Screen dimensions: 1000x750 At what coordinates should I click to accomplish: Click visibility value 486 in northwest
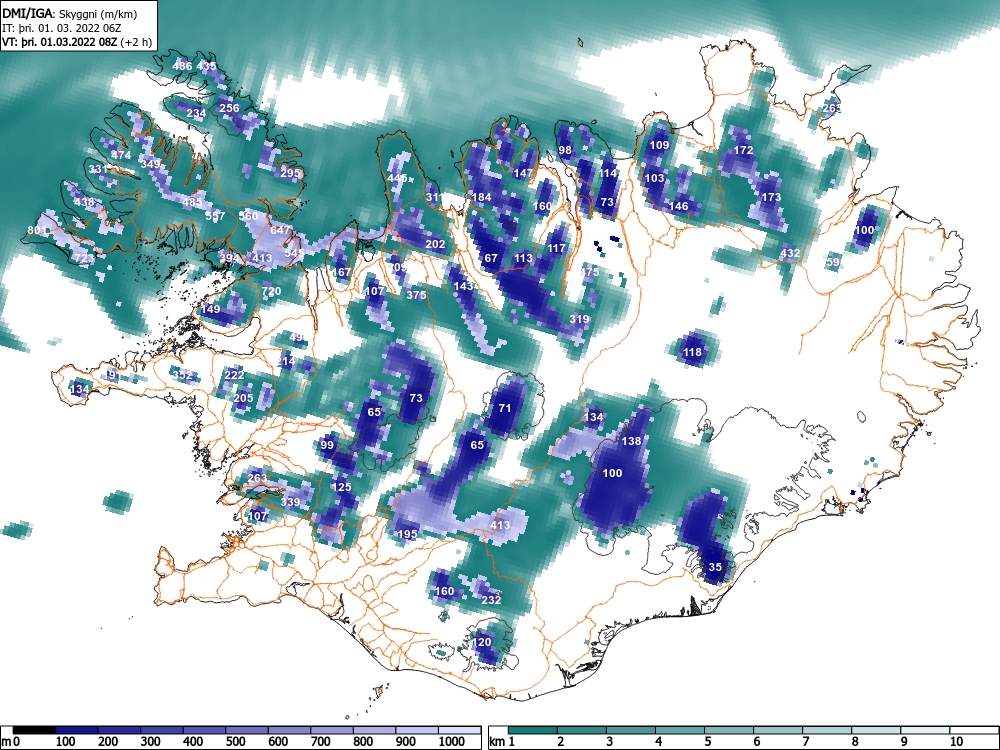point(182,66)
